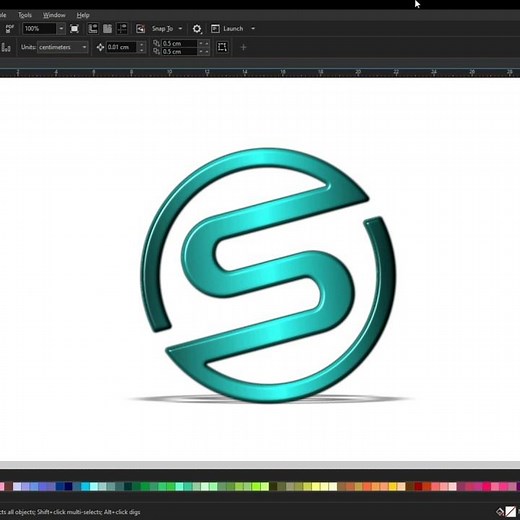The height and width of the screenshot is (520, 520).
Task: Open the zoom level dropdown arrow
Action: (x=61, y=29)
